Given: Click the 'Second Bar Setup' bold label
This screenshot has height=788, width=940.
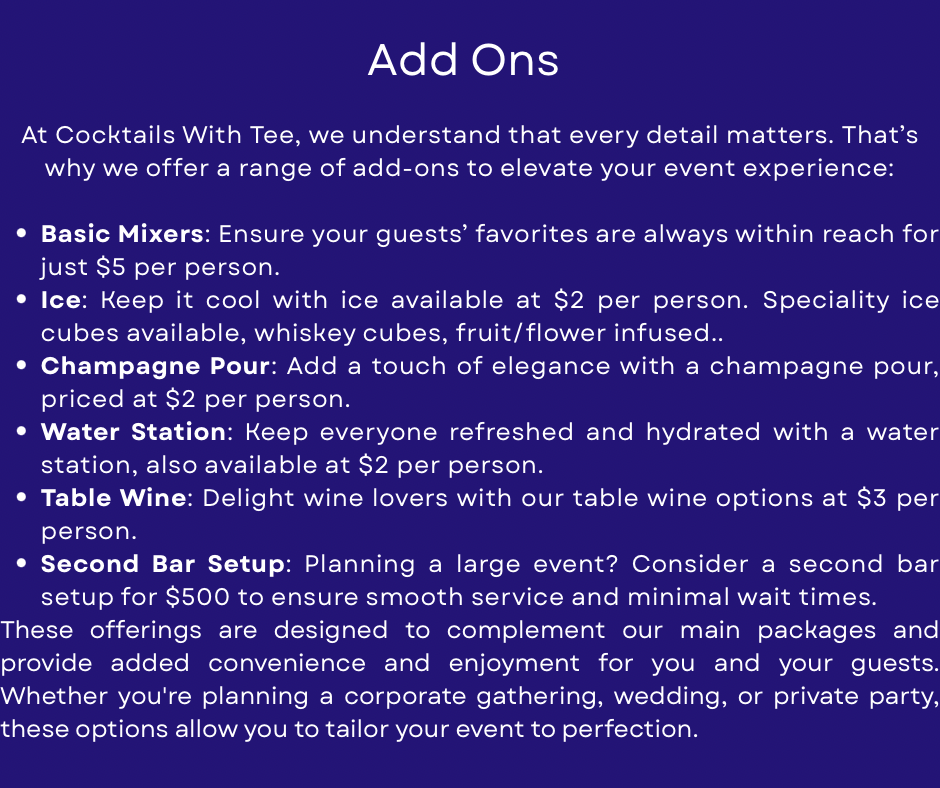Looking at the screenshot, I should (x=162, y=564).
